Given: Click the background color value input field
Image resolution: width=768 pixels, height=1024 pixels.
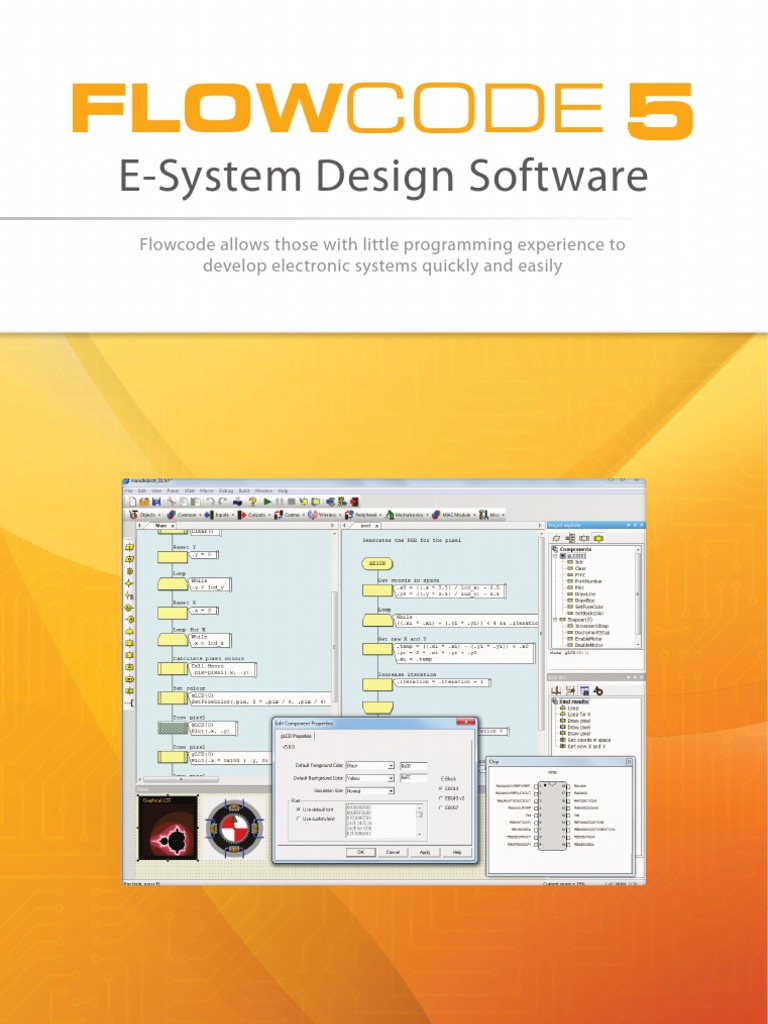Looking at the screenshot, I should pos(413,778).
